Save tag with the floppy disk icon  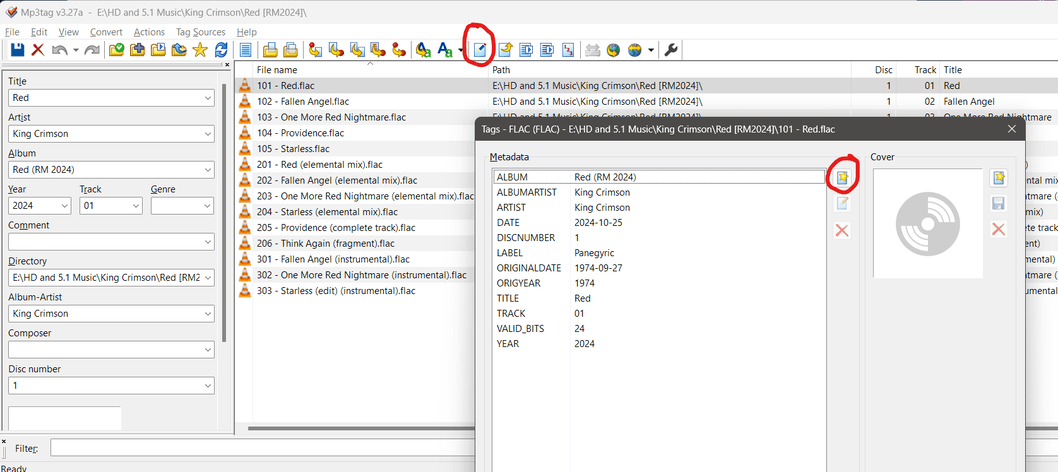click(18, 50)
